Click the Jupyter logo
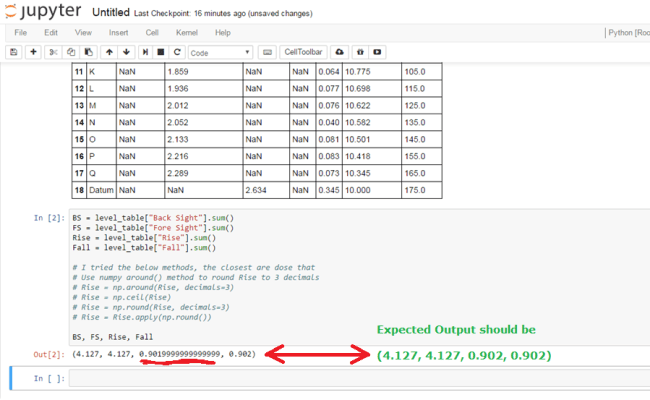 click(44, 11)
